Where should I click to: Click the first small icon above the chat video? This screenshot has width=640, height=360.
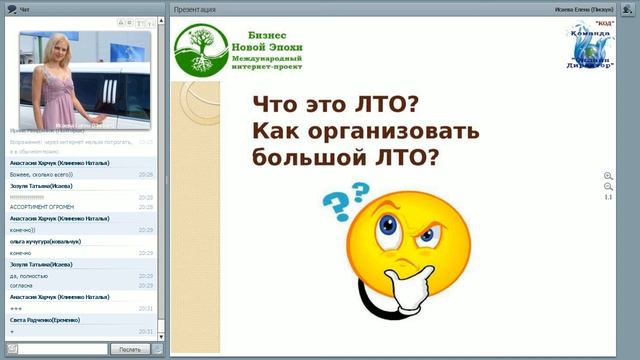[x=121, y=23]
